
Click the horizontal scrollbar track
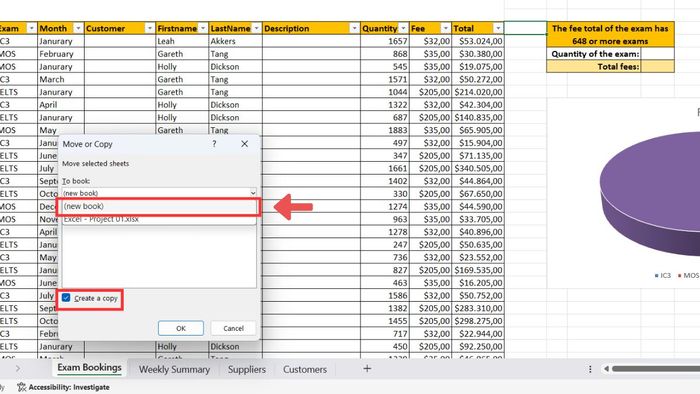(x=656, y=369)
